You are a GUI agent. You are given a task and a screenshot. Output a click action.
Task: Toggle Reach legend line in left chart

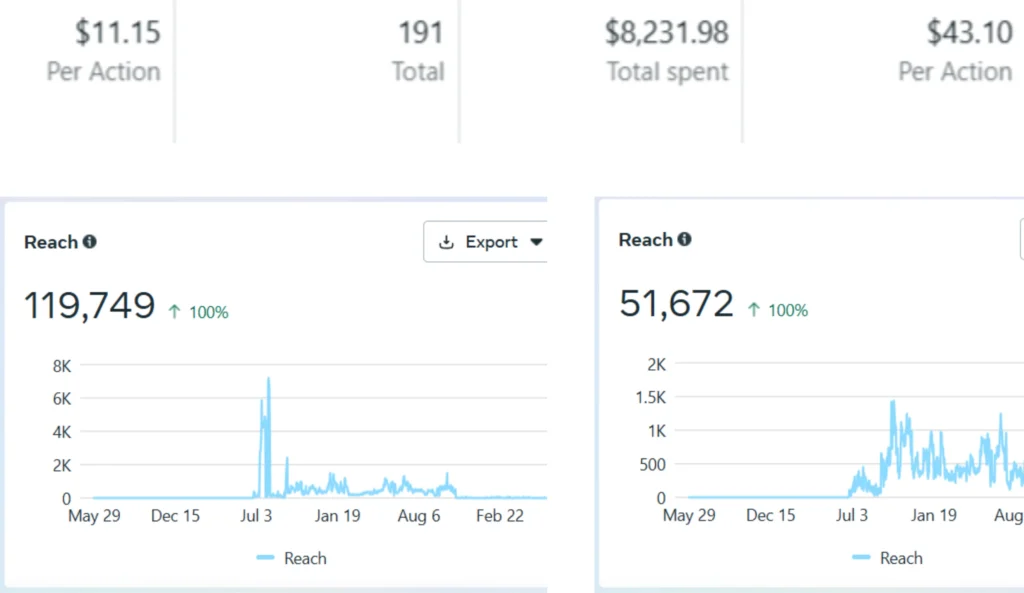click(266, 558)
